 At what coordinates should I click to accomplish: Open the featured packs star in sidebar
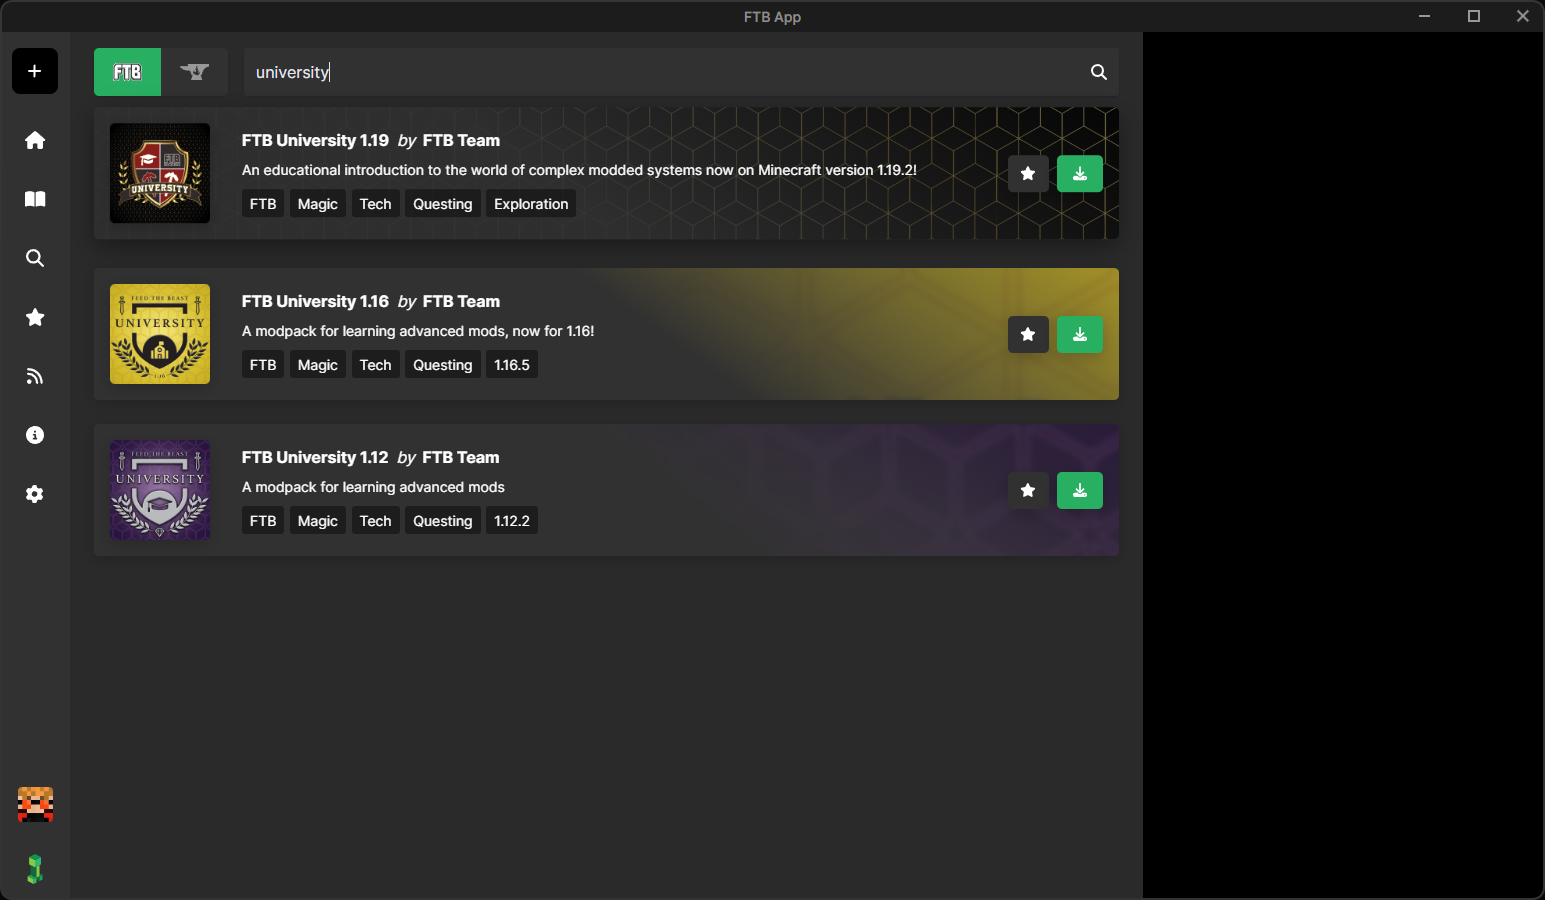[x=35, y=317]
